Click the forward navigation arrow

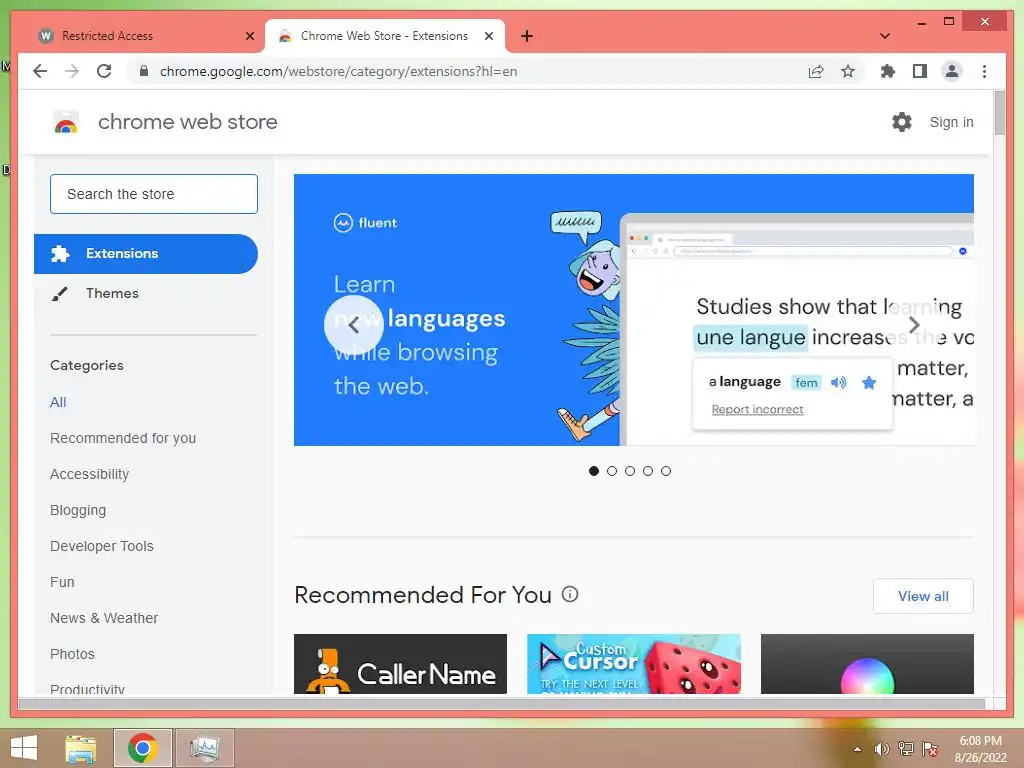click(72, 71)
